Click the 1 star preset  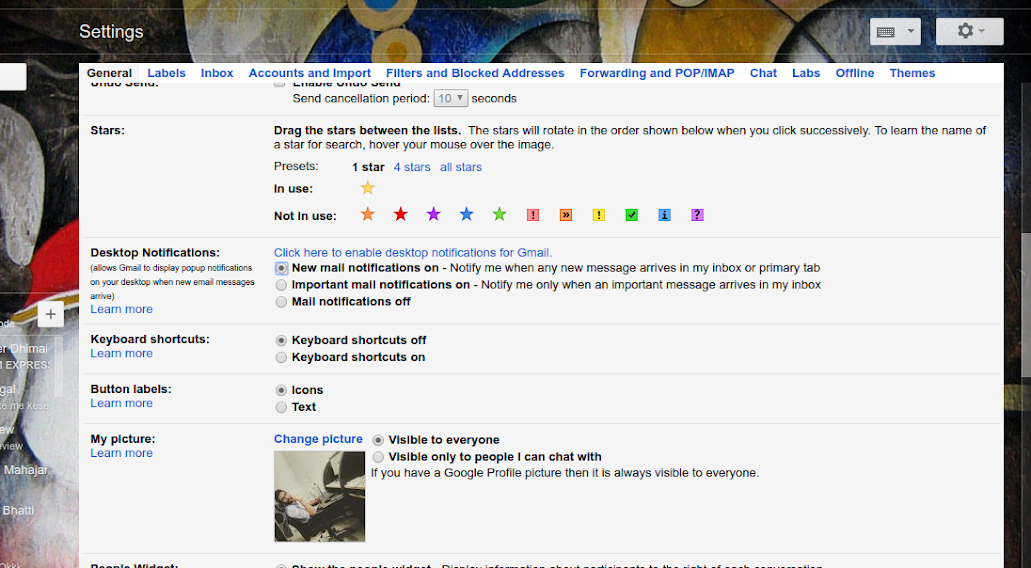pyautogui.click(x=368, y=167)
